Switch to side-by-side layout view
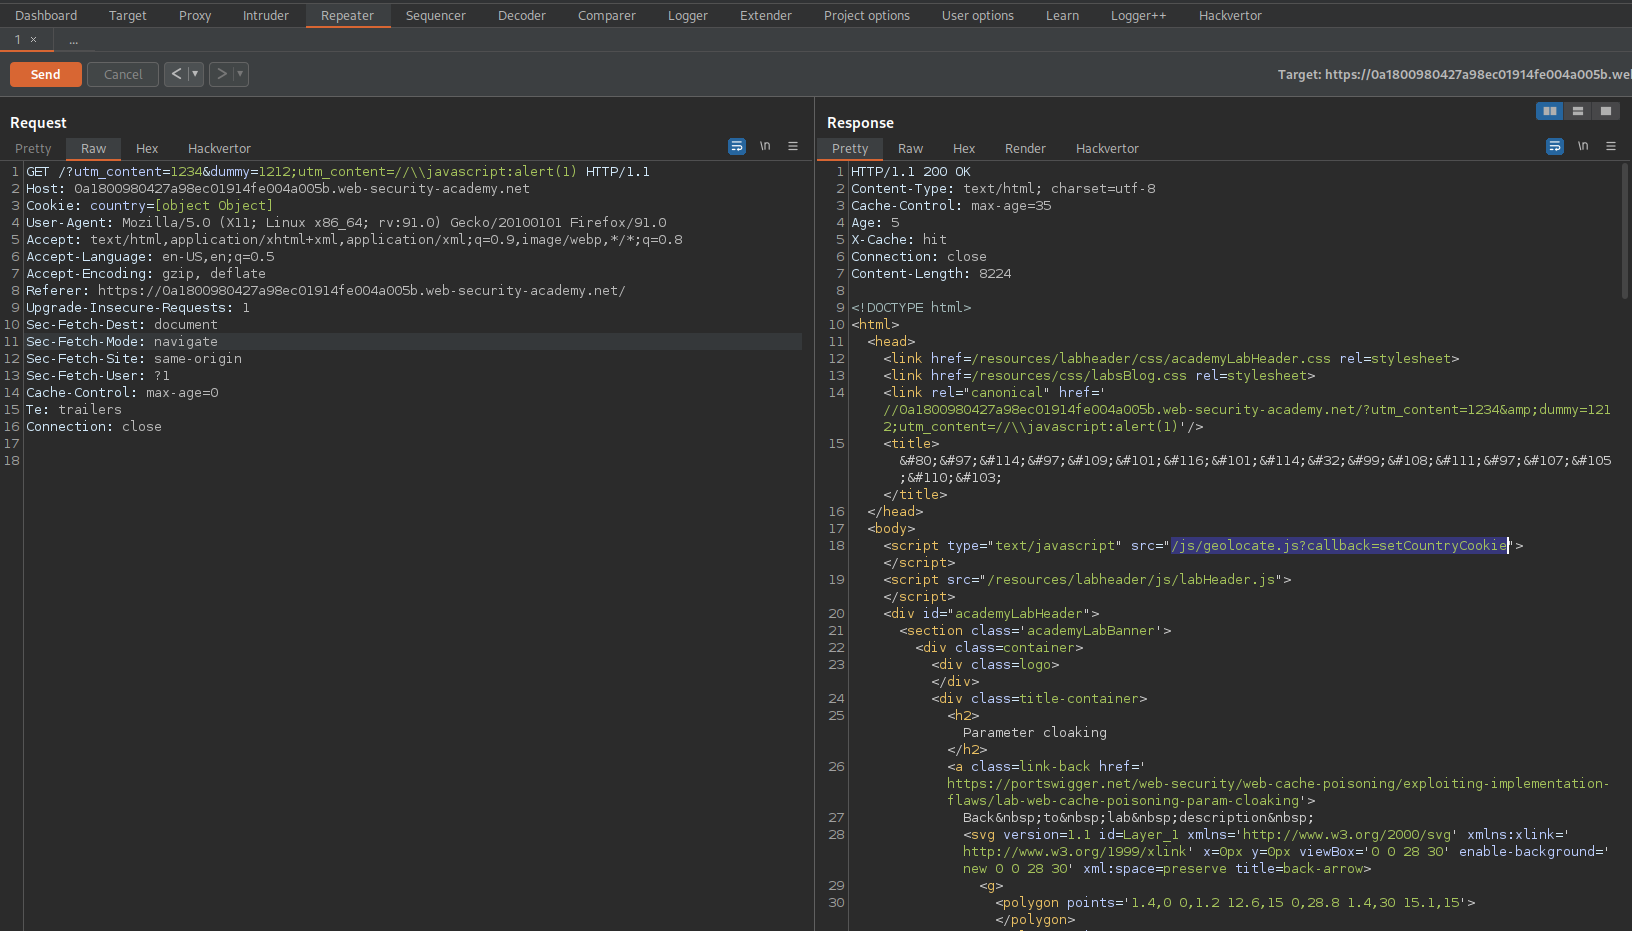Image resolution: width=1632 pixels, height=931 pixels. pyautogui.click(x=1550, y=111)
